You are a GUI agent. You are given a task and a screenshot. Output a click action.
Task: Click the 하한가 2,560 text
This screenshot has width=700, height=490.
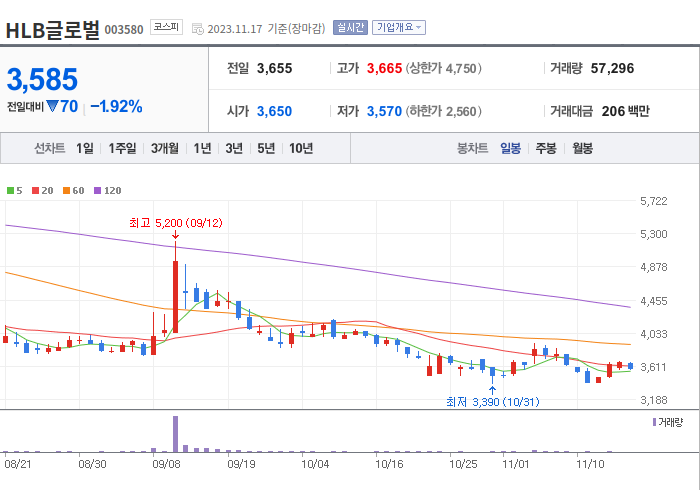pos(443,111)
